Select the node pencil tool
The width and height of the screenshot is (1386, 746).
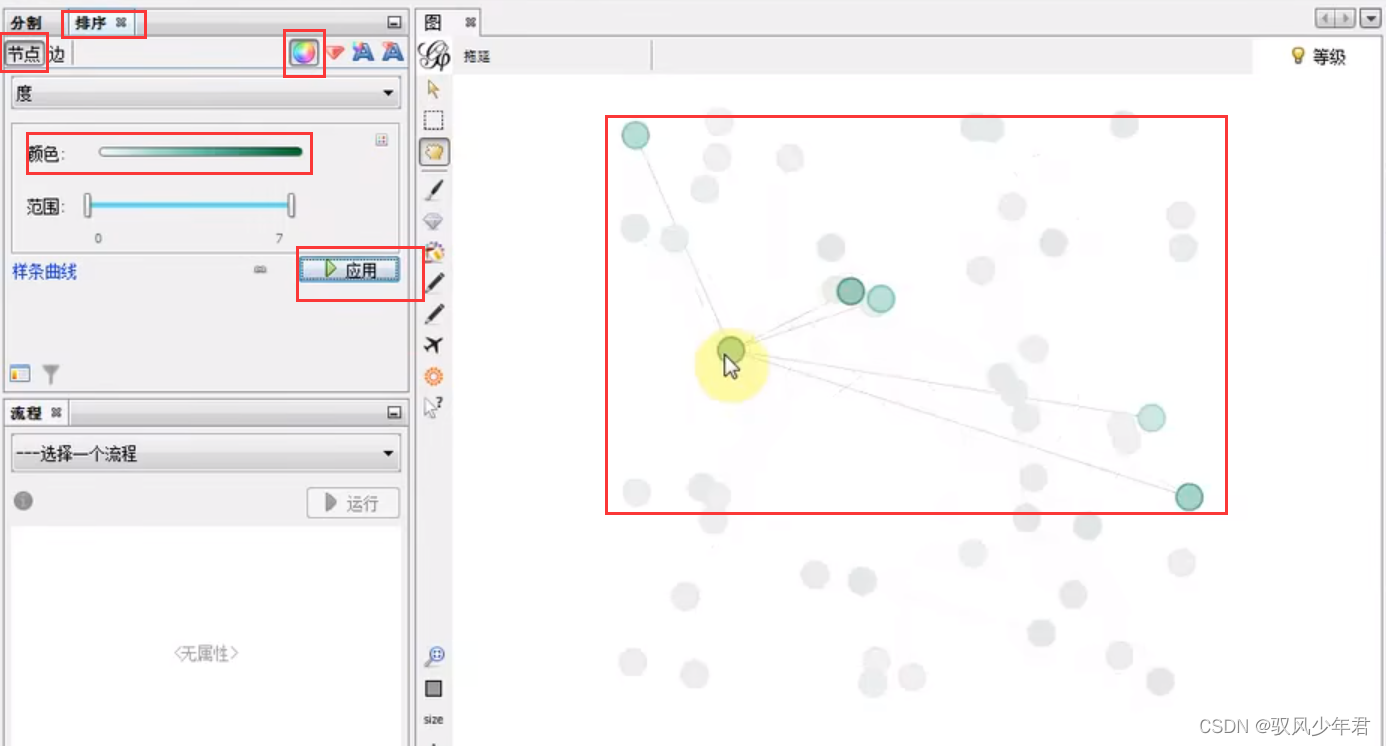click(x=434, y=283)
